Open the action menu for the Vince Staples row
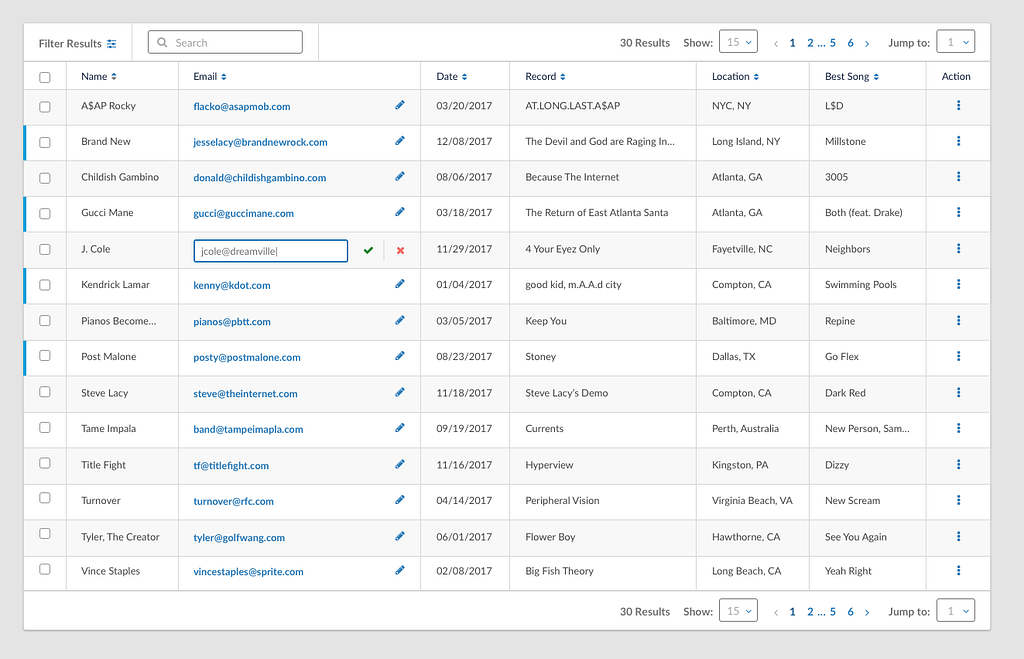The width and height of the screenshot is (1024, 659). tap(958, 571)
